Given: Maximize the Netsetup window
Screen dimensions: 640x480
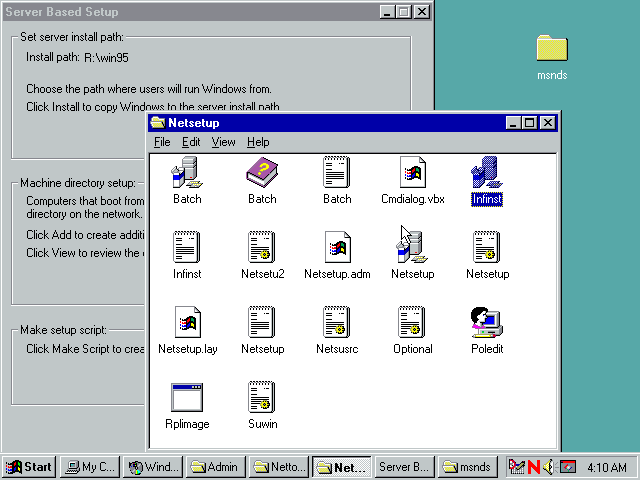Looking at the screenshot, I should tap(530, 122).
